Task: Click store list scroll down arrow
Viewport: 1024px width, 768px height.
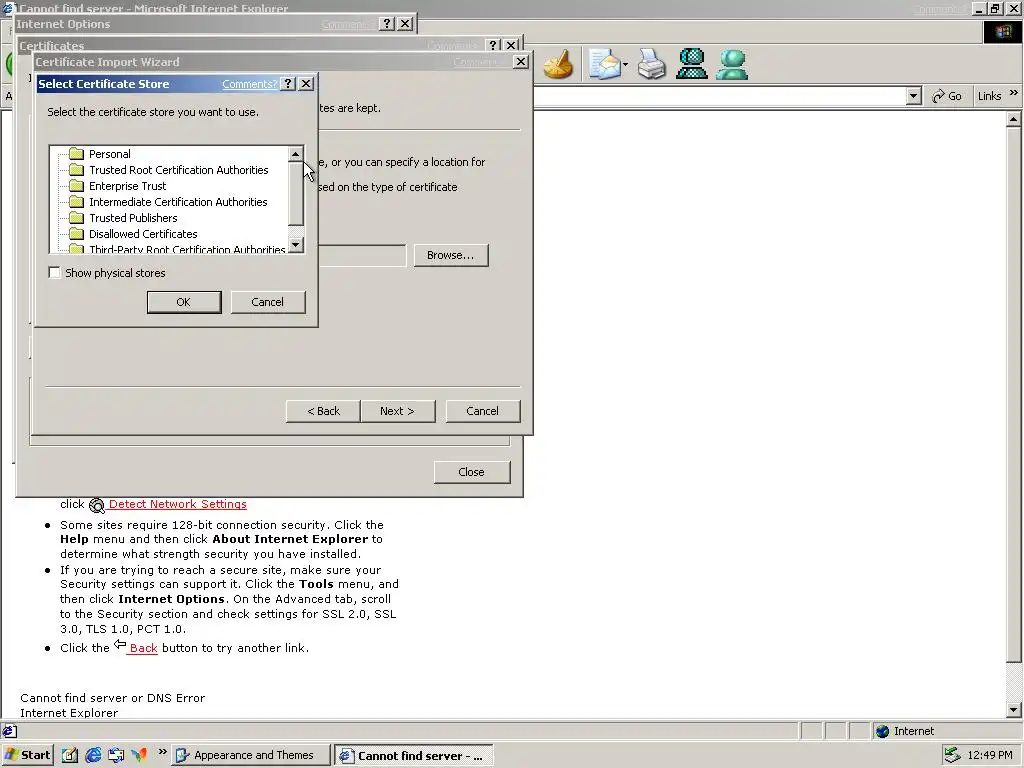Action: [296, 245]
